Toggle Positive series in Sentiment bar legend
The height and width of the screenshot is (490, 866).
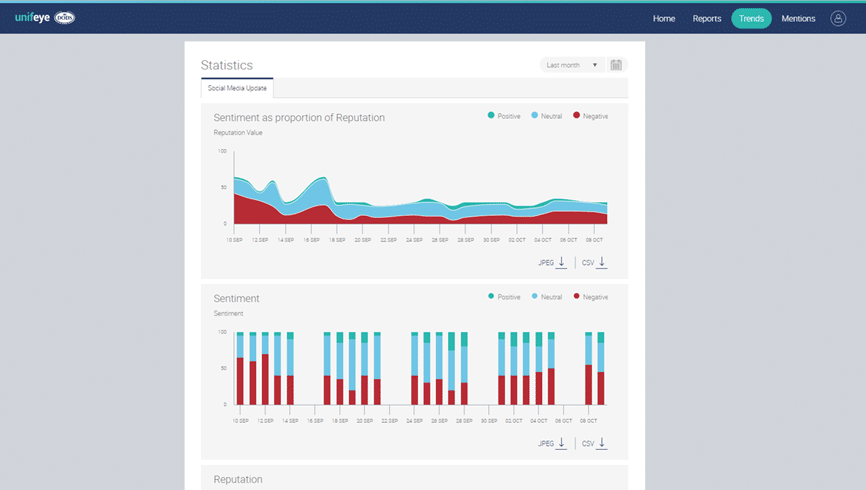click(x=504, y=297)
